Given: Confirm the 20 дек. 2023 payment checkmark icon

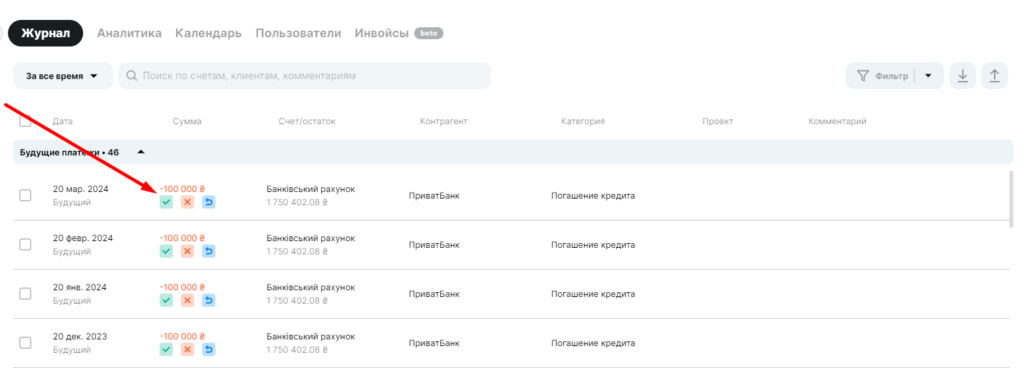Looking at the screenshot, I should click(x=166, y=350).
